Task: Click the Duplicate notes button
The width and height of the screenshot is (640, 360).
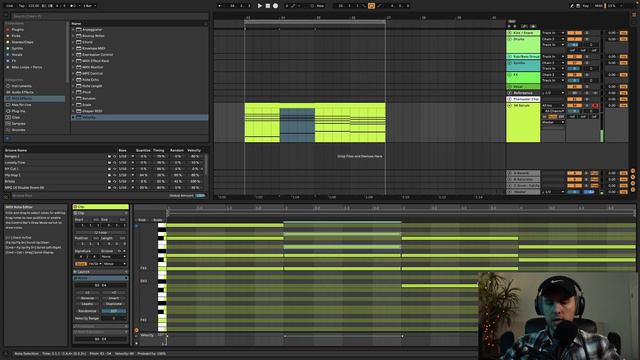Action: pos(114,304)
